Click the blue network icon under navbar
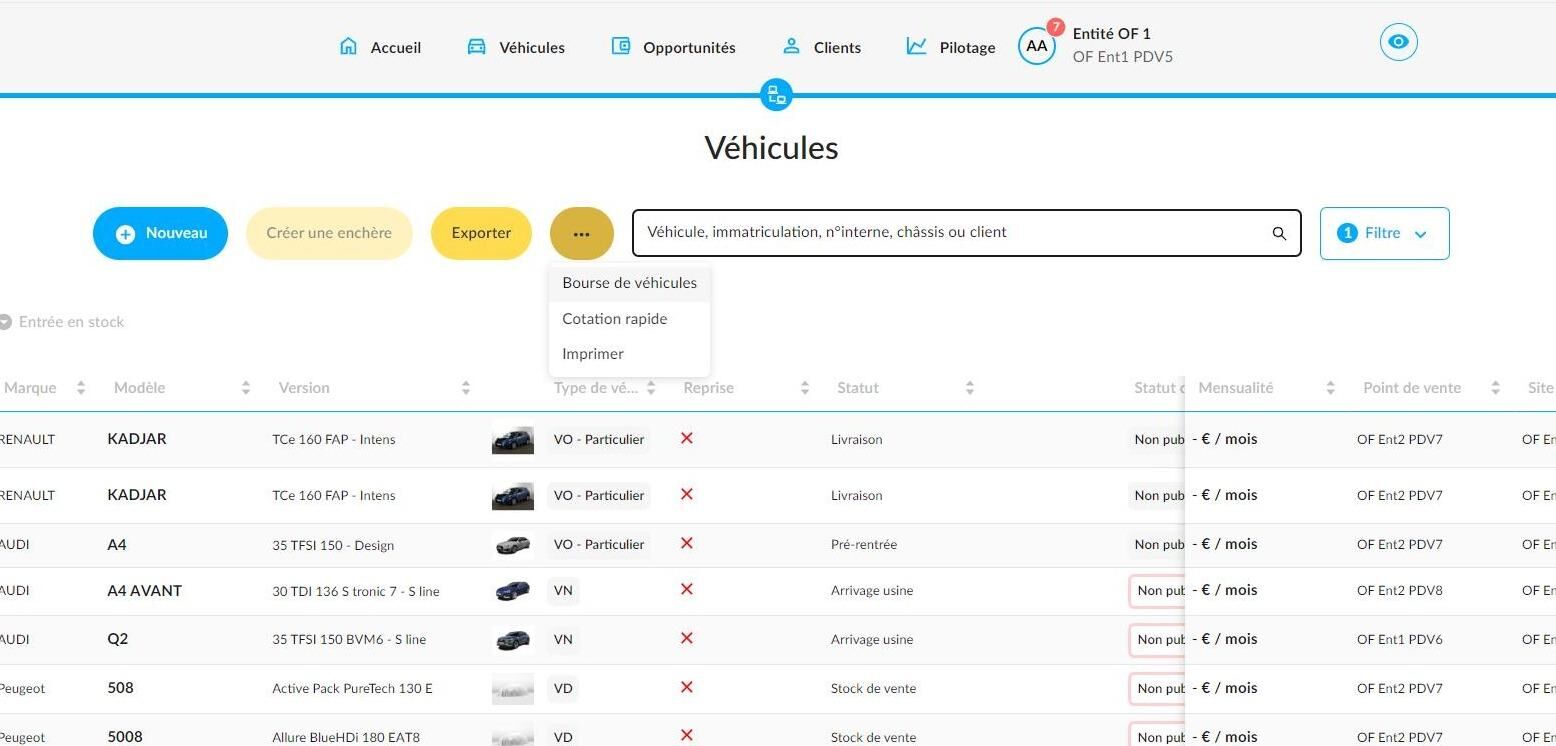 point(776,95)
